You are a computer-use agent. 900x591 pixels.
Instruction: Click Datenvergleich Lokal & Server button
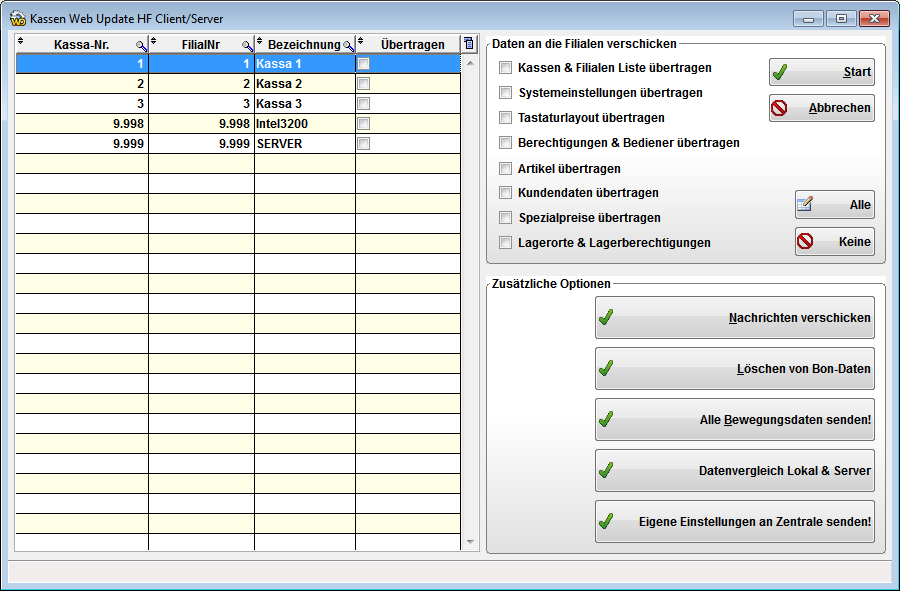(735, 471)
